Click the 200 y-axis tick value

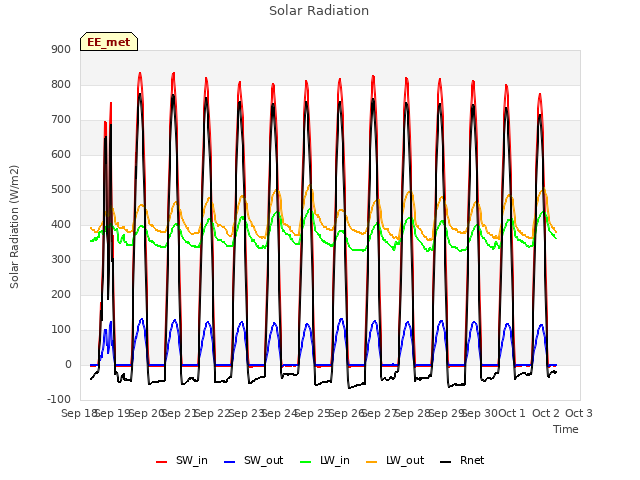click(x=61, y=295)
